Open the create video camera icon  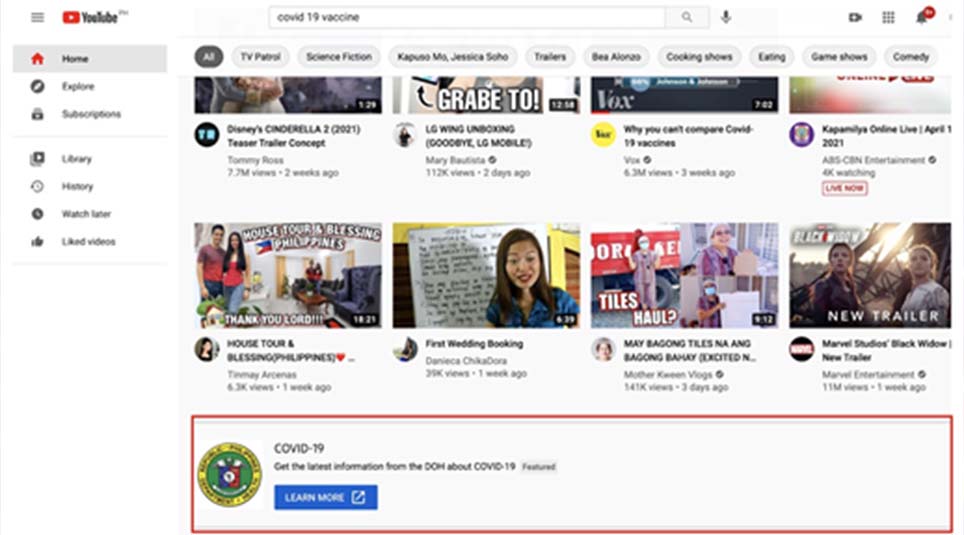855,17
